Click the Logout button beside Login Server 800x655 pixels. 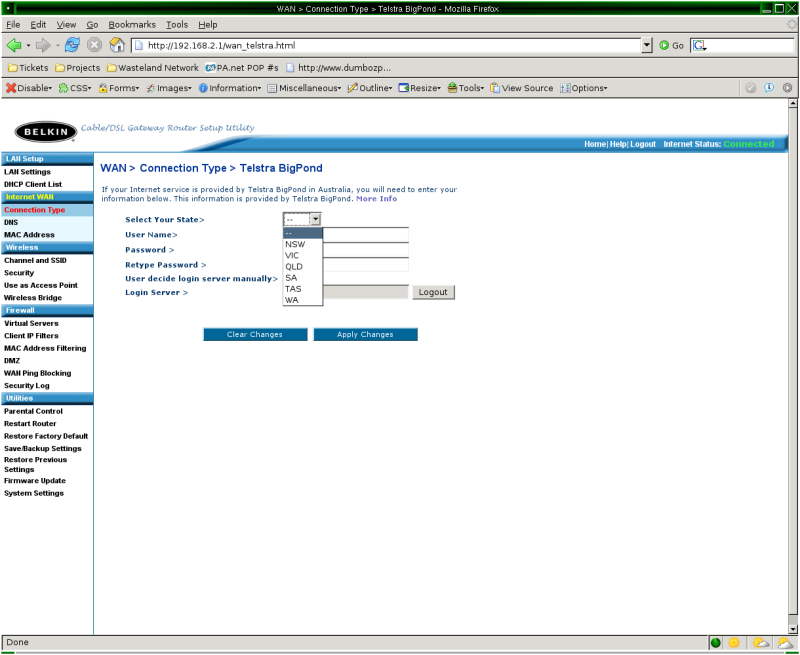tap(433, 292)
